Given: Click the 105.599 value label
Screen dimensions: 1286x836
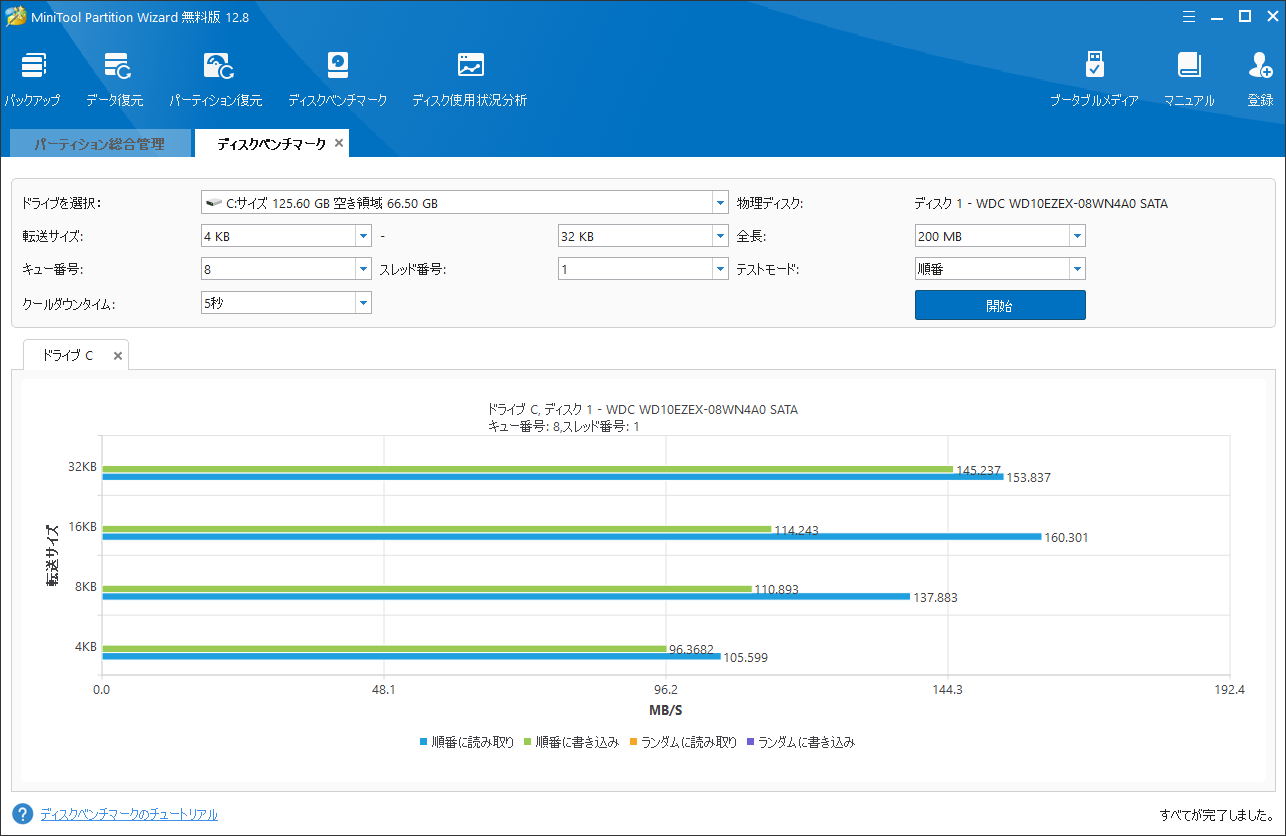Looking at the screenshot, I should tap(745, 658).
